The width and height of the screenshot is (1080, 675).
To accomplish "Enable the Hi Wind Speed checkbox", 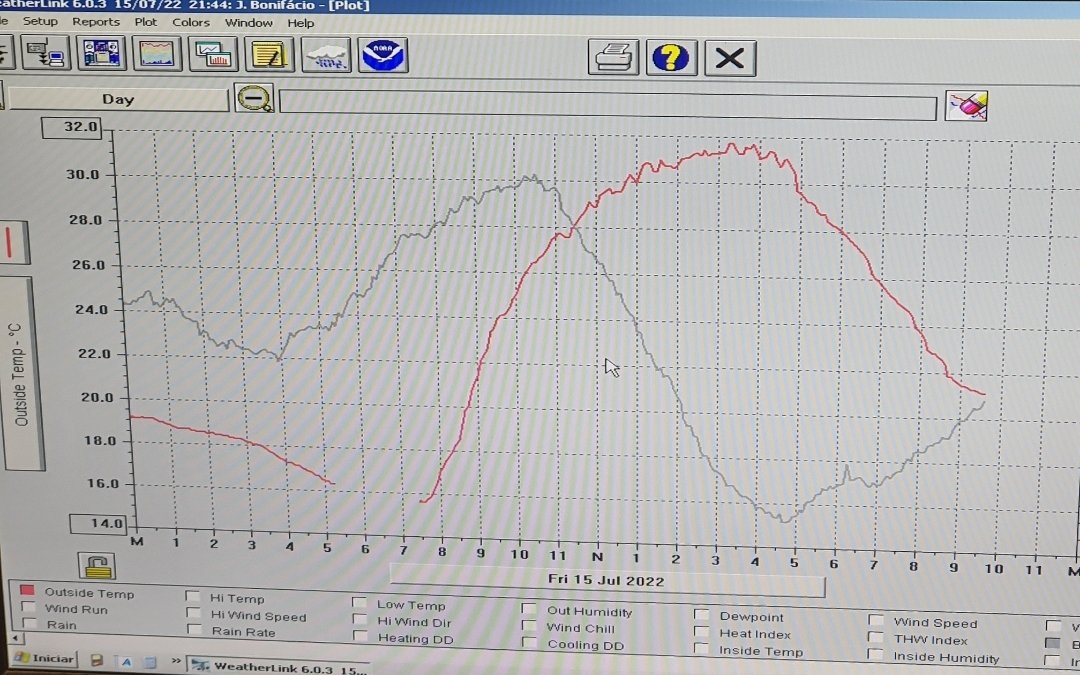I will (194, 613).
